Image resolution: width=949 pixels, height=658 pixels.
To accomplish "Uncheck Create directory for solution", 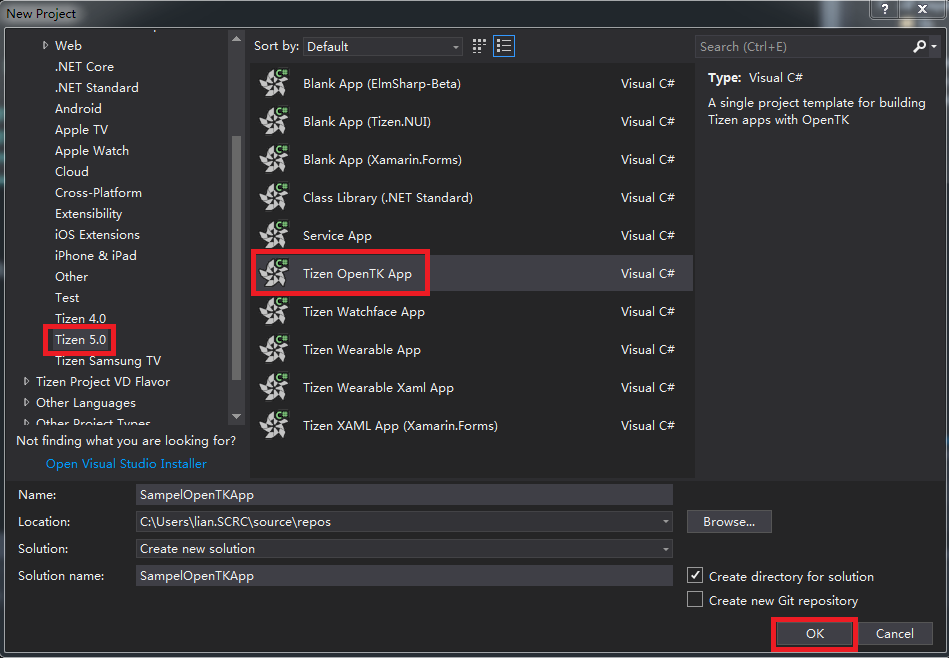I will coord(695,576).
